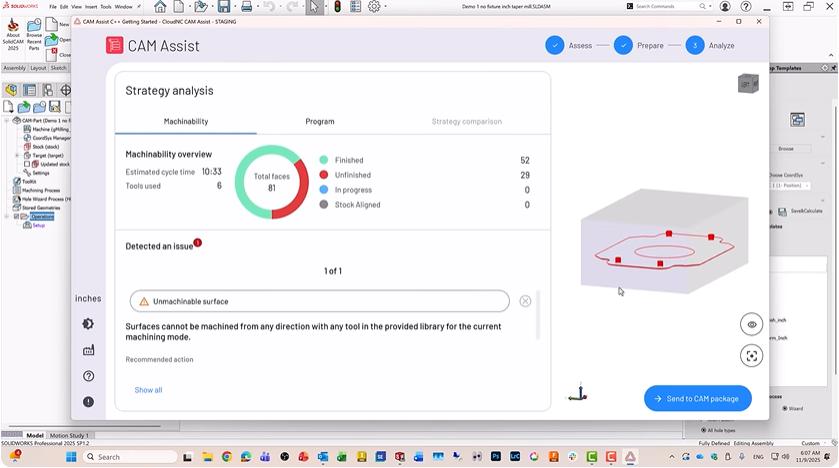
Task: Click the SolidCAM manager tab icon in left panel
Action: [11, 90]
